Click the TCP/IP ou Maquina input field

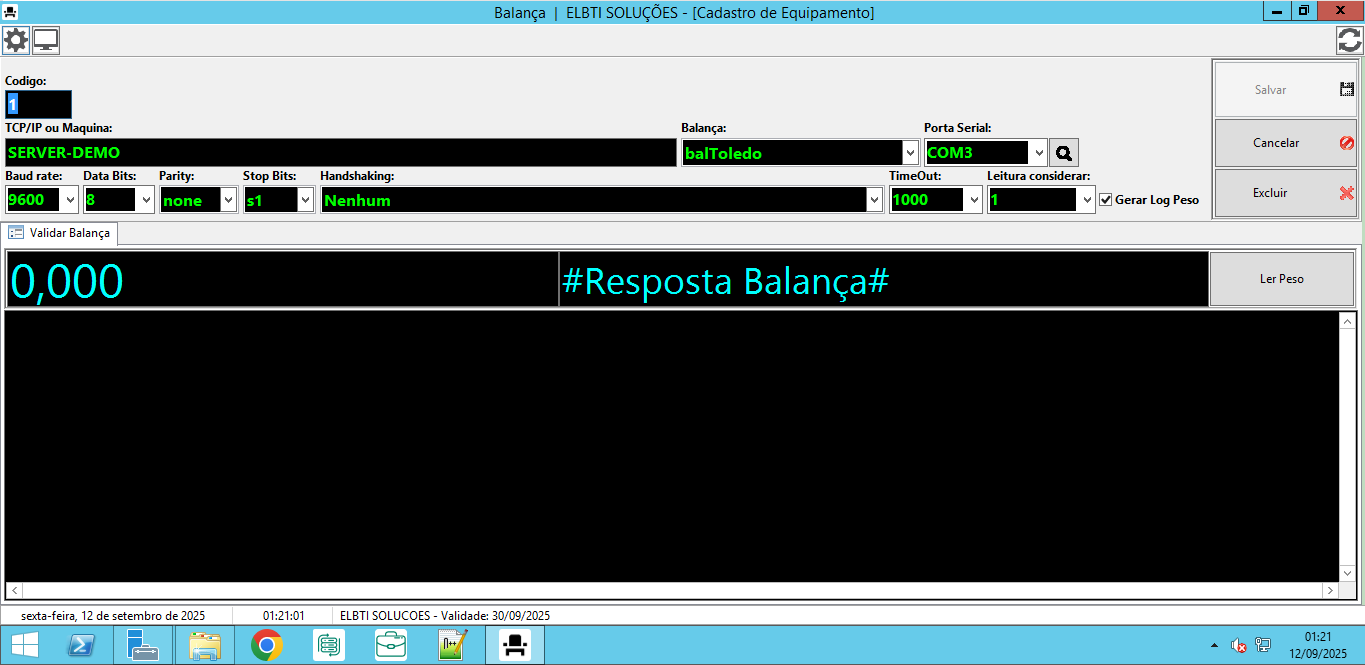tap(340, 153)
